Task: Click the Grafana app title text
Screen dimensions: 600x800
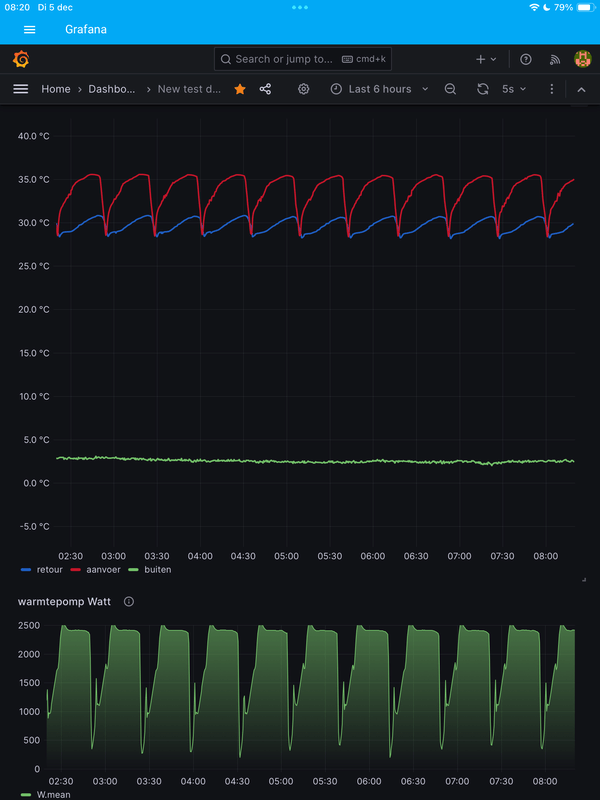Action: [x=86, y=29]
